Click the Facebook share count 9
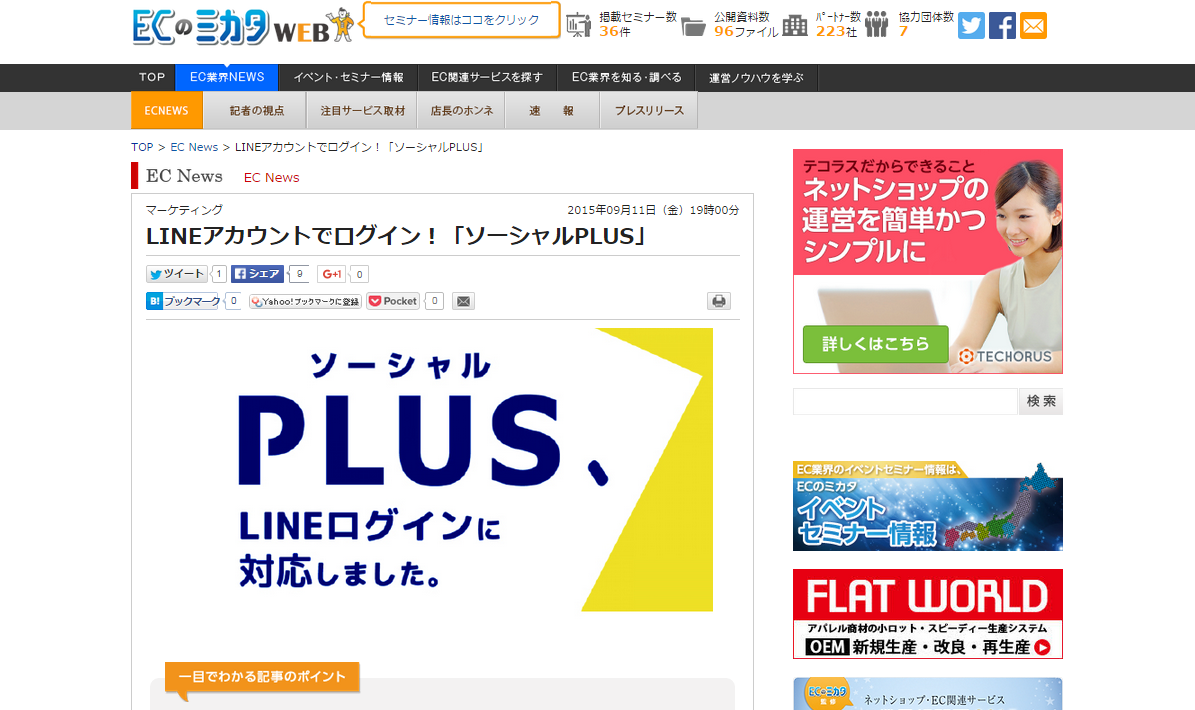 tap(300, 273)
